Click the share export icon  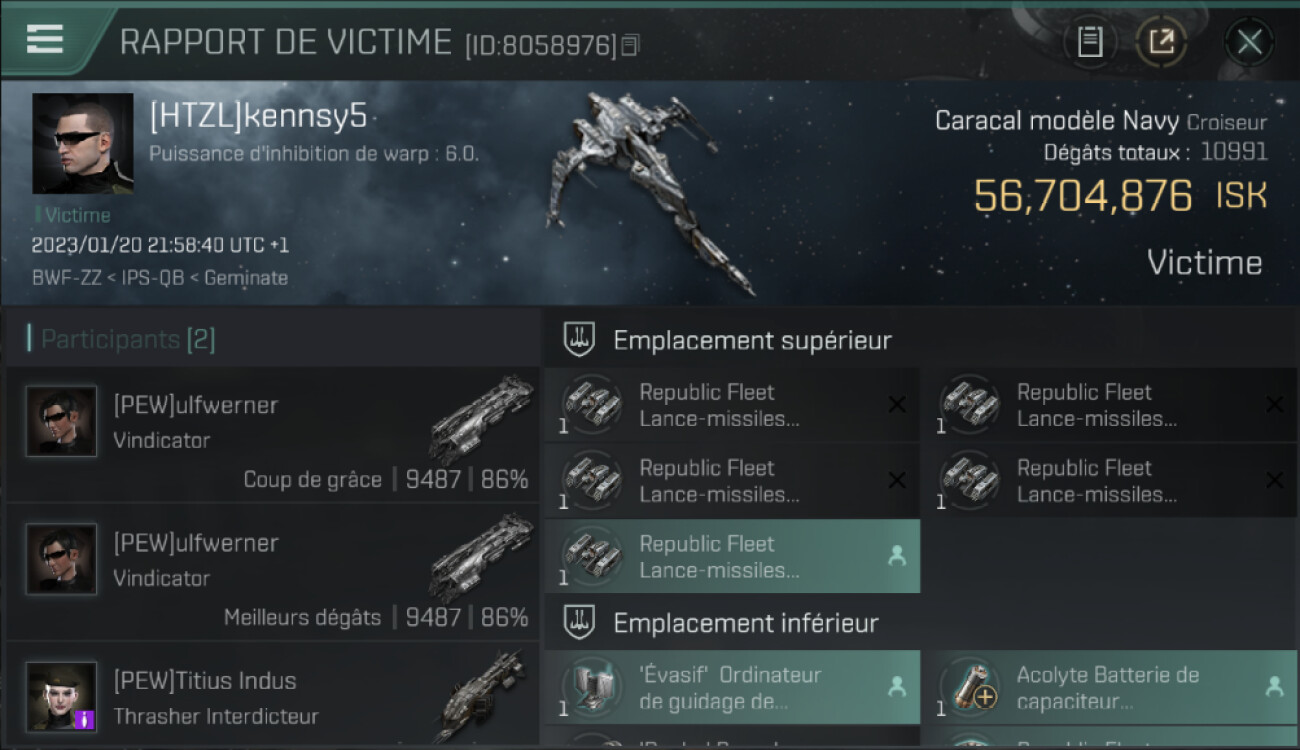[x=1161, y=42]
